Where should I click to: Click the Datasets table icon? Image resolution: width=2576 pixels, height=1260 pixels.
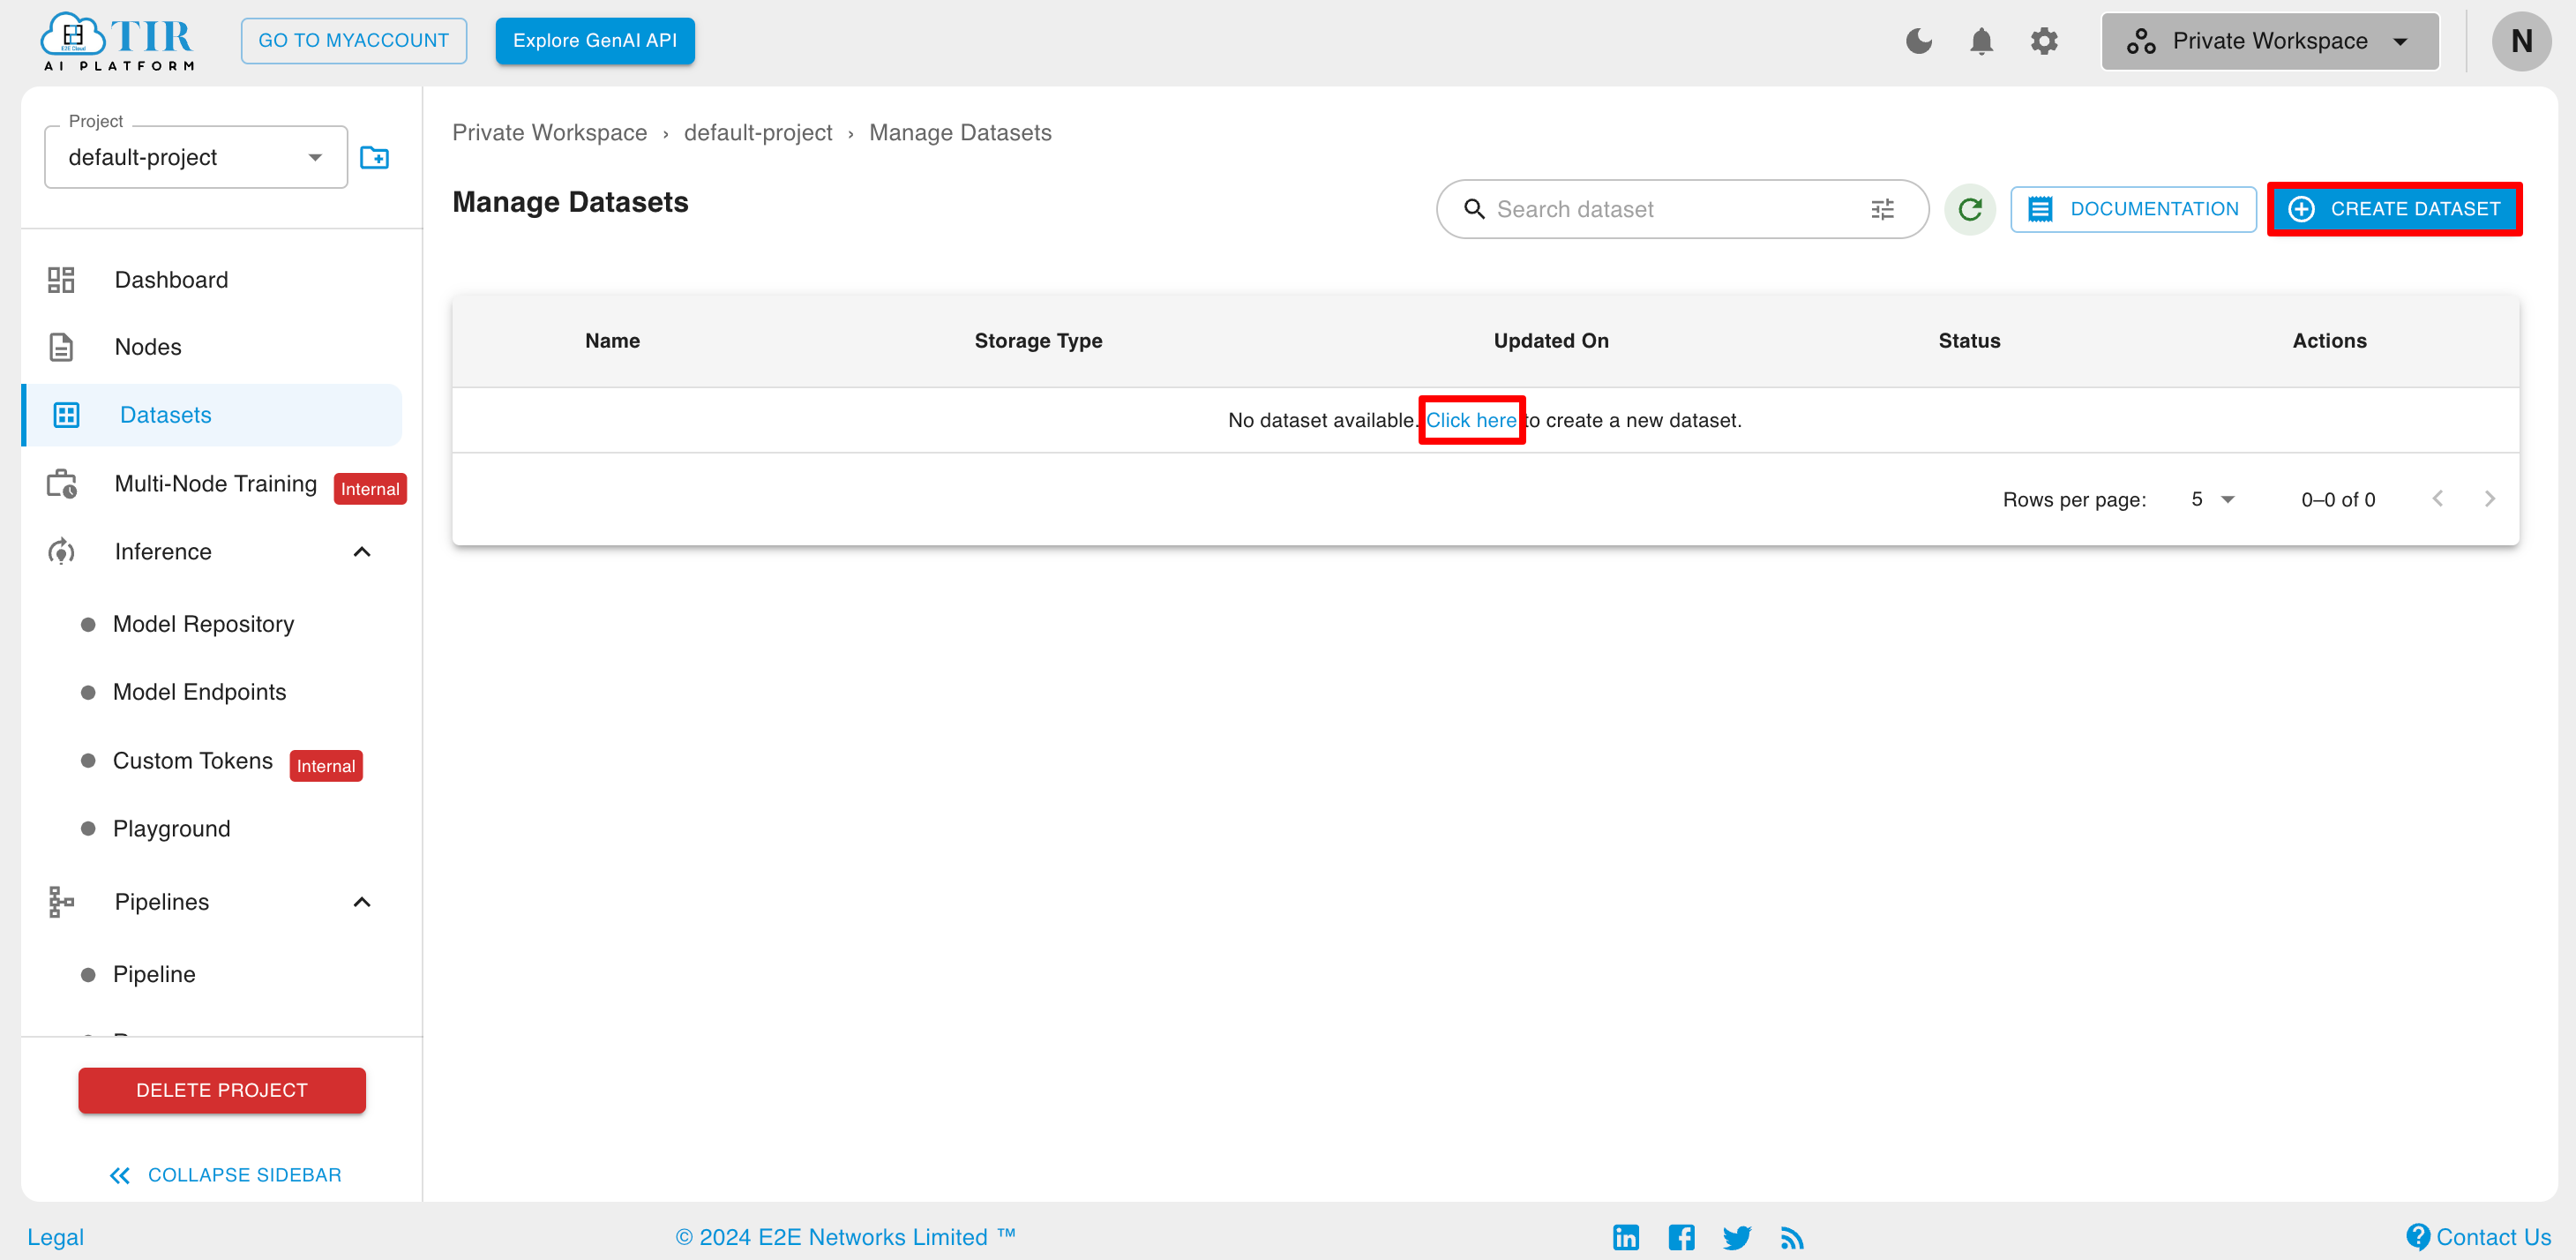coord(66,415)
